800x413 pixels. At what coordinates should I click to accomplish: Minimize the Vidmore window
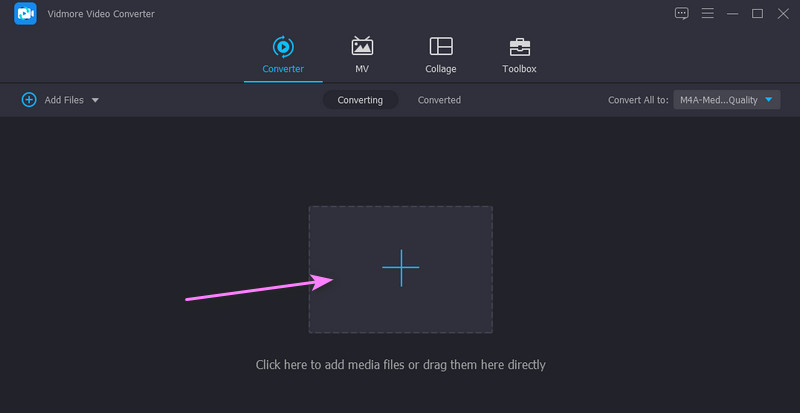tap(733, 13)
